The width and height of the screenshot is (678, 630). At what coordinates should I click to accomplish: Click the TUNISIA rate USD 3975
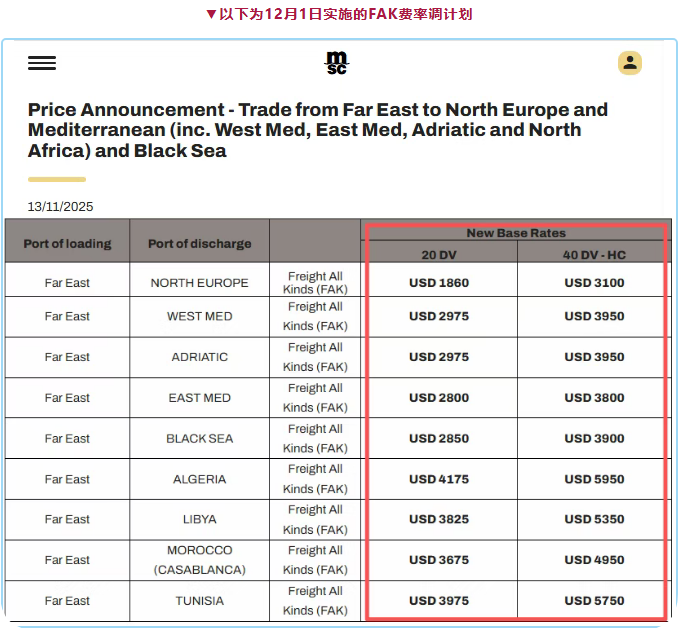439,601
